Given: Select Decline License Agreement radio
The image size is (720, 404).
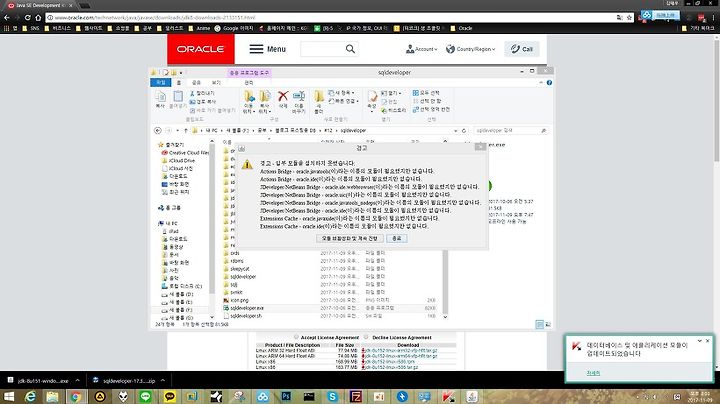Looking at the screenshot, I should pos(366,337).
